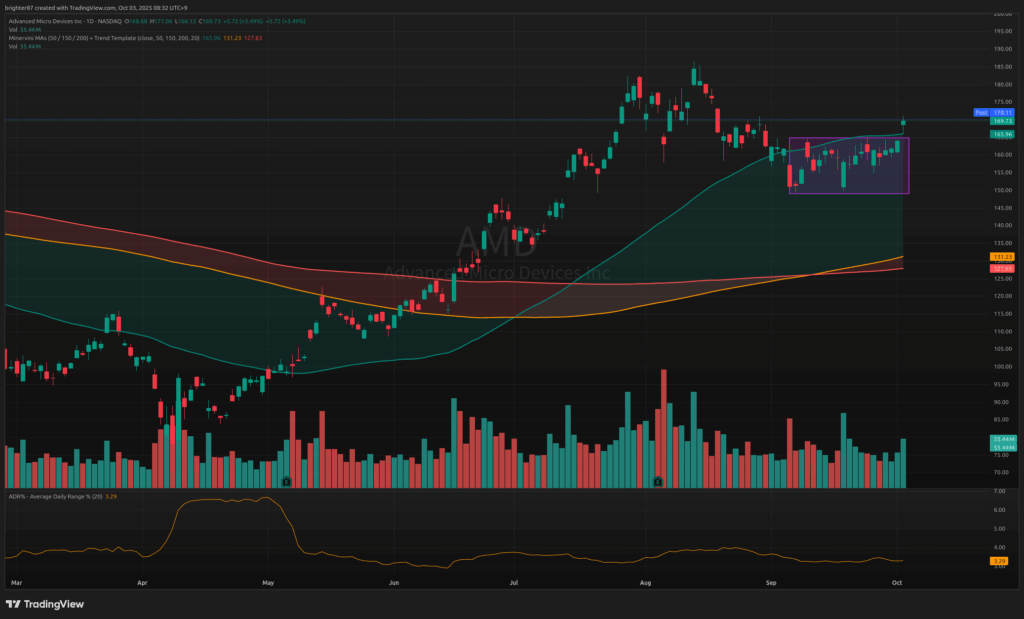
Task: Select the green 165.96 moving average label
Action: pyautogui.click(x=1003, y=134)
